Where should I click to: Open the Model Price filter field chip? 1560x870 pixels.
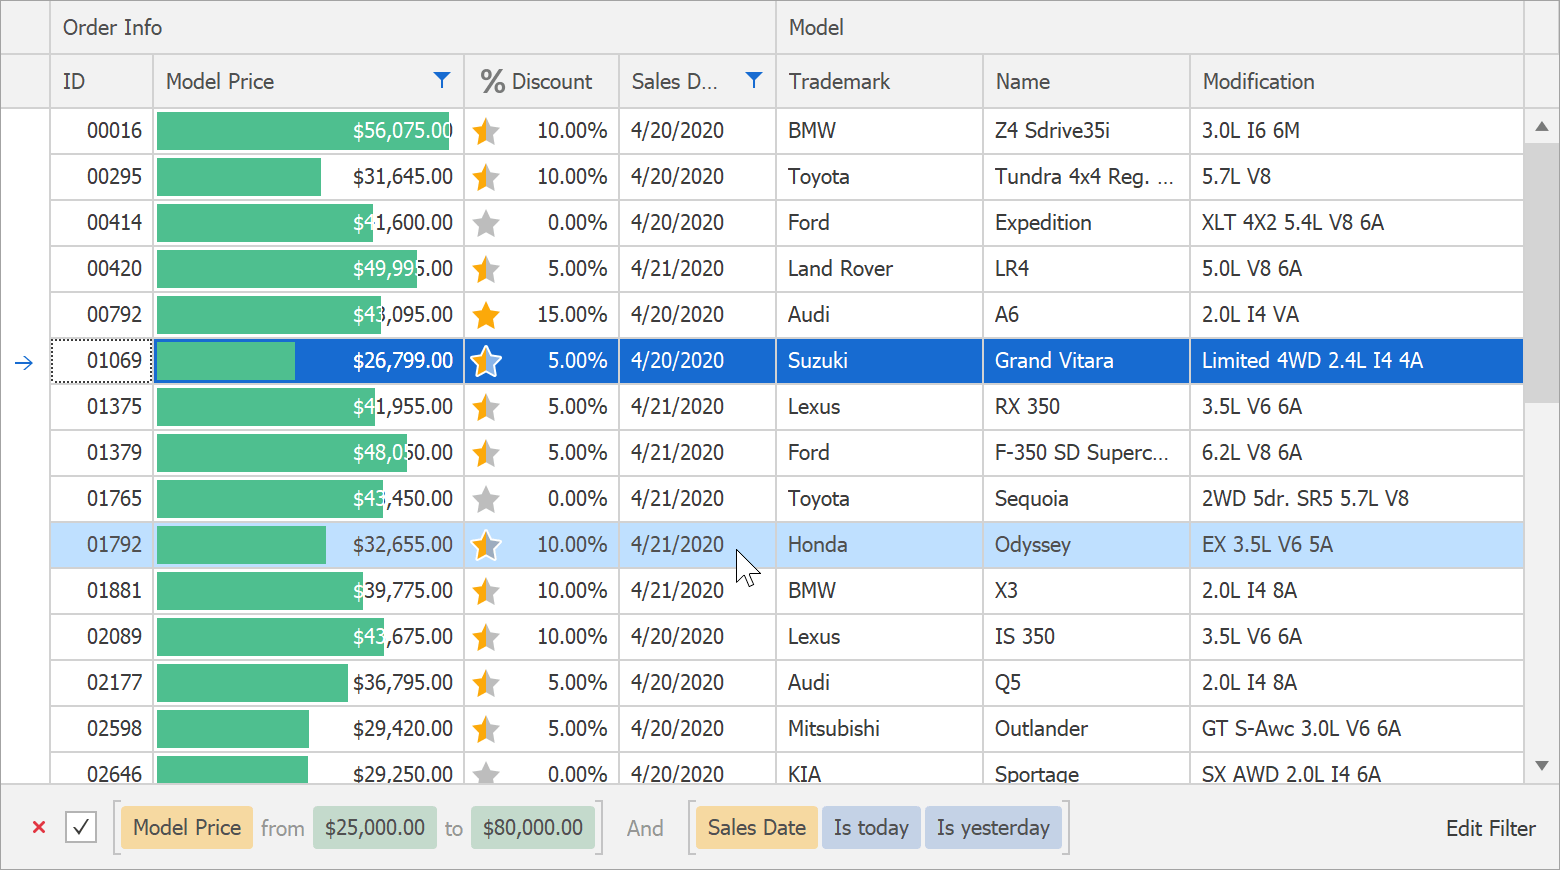click(186, 827)
